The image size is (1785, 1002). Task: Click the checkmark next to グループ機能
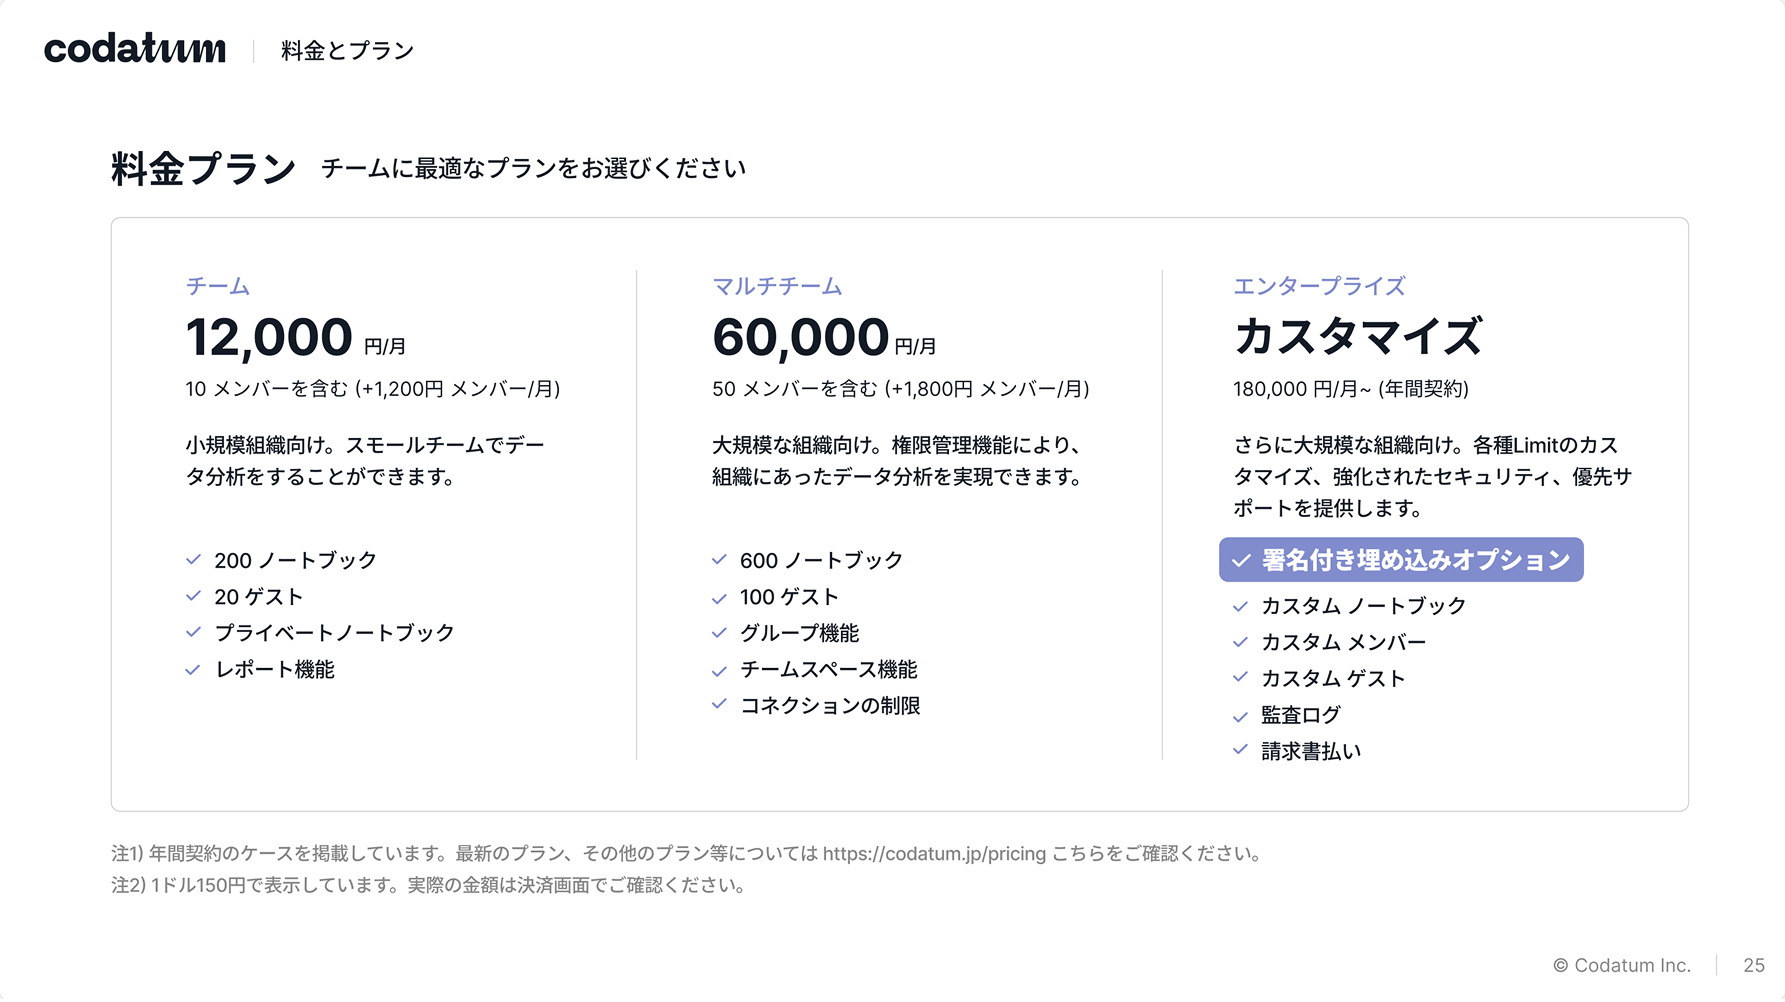pyautogui.click(x=719, y=633)
